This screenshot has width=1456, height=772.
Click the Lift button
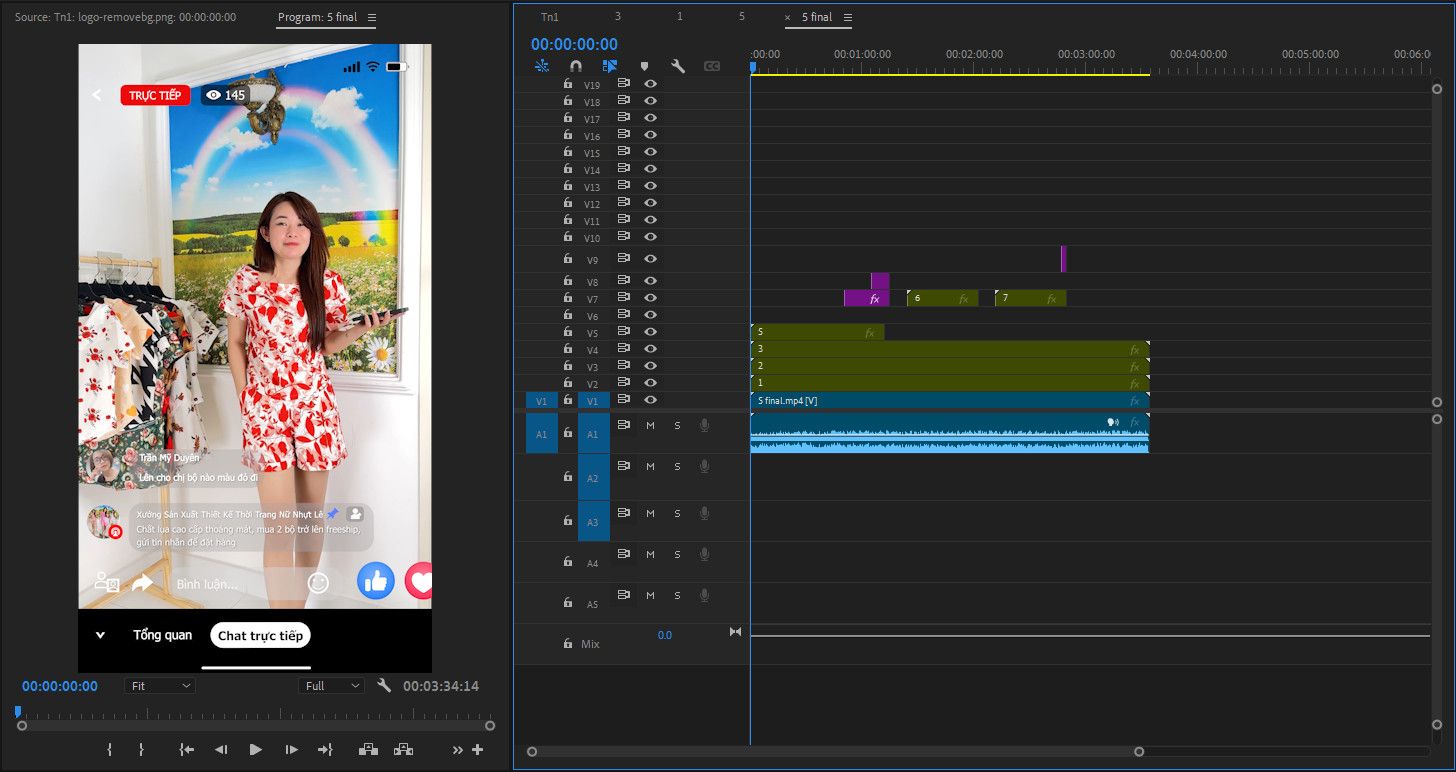point(368,749)
